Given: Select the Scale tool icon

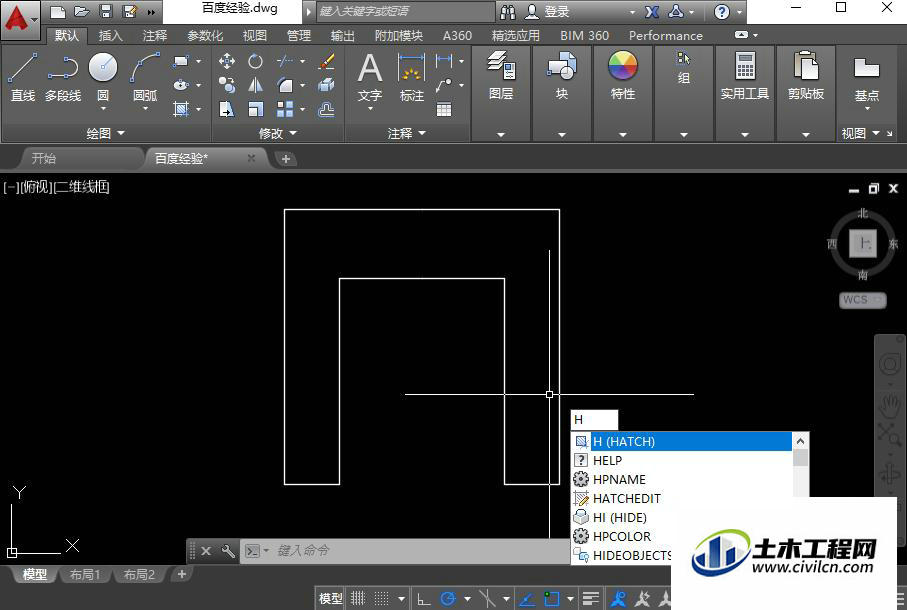Looking at the screenshot, I should click(255, 109).
